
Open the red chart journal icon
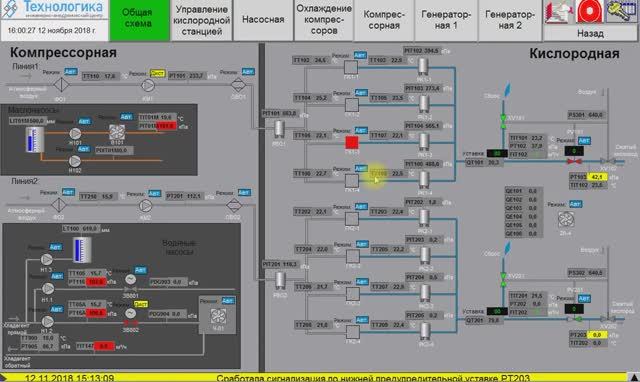[559, 12]
